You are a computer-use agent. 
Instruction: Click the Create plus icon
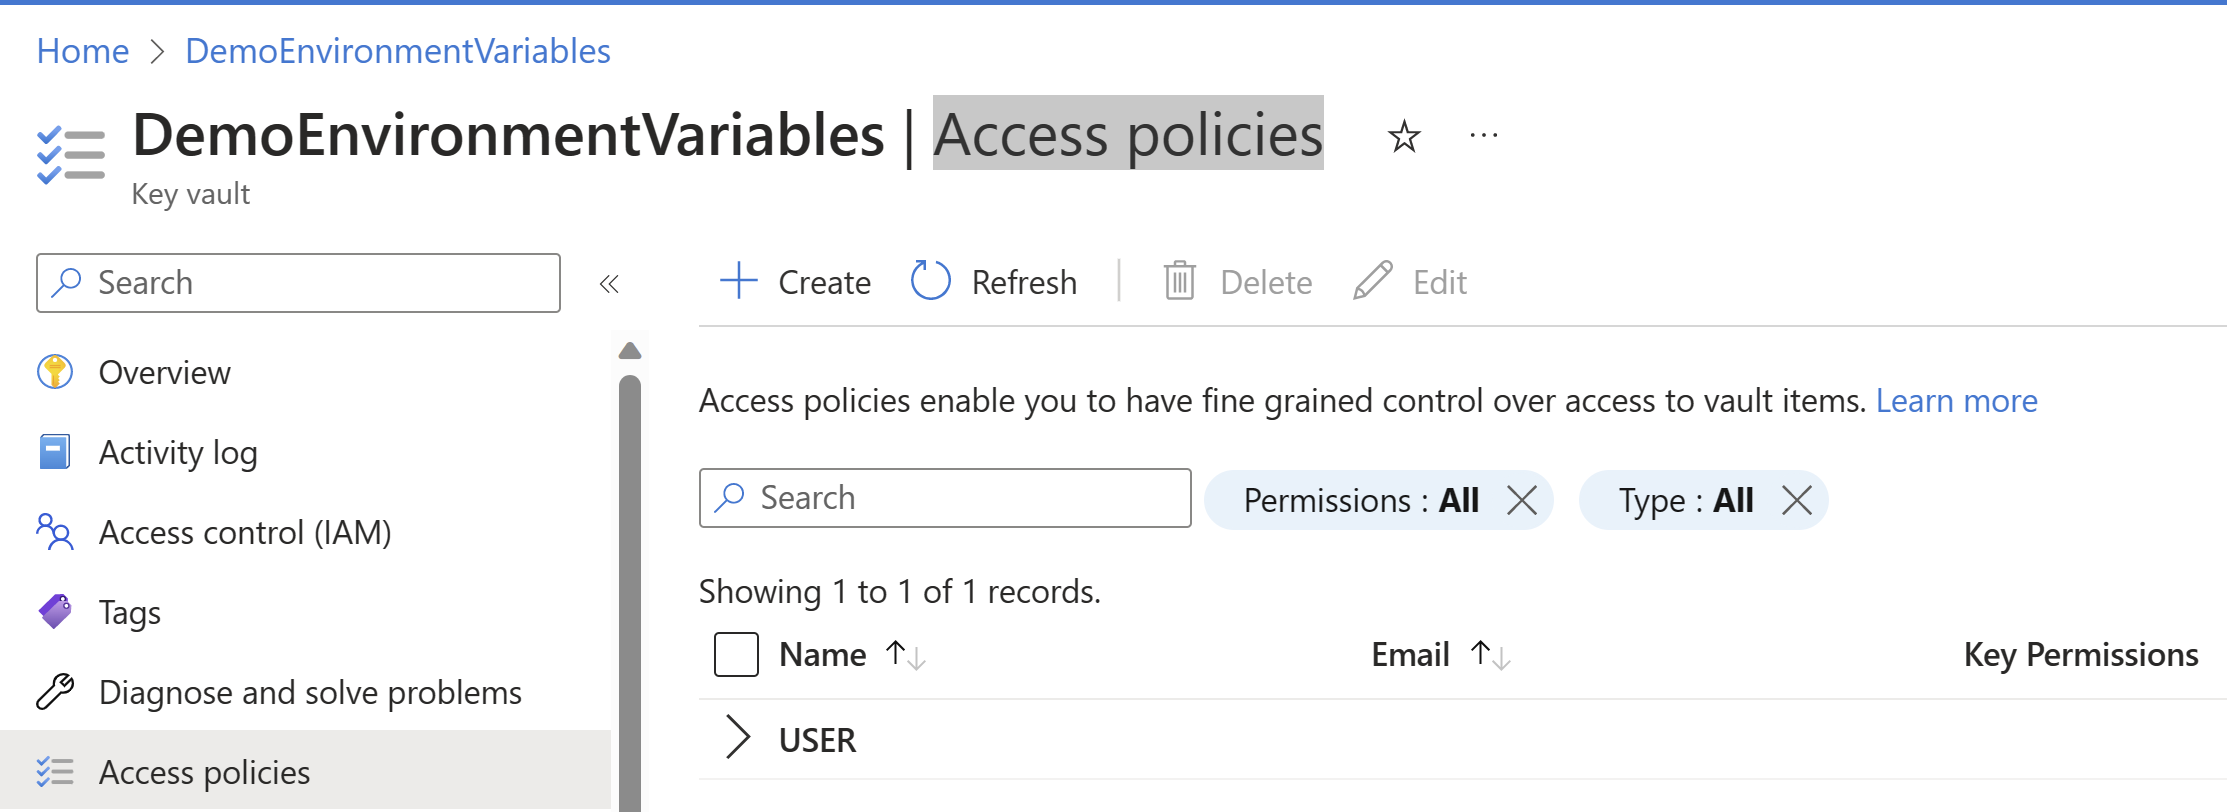739,281
